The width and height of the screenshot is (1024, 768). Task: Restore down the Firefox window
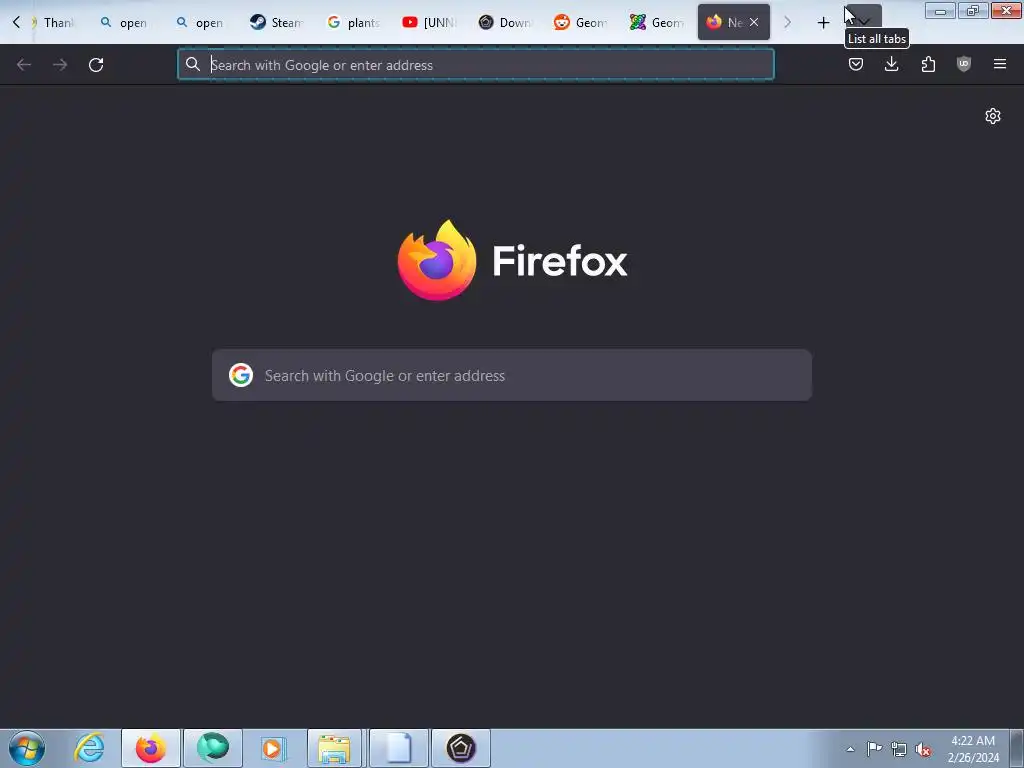(973, 10)
